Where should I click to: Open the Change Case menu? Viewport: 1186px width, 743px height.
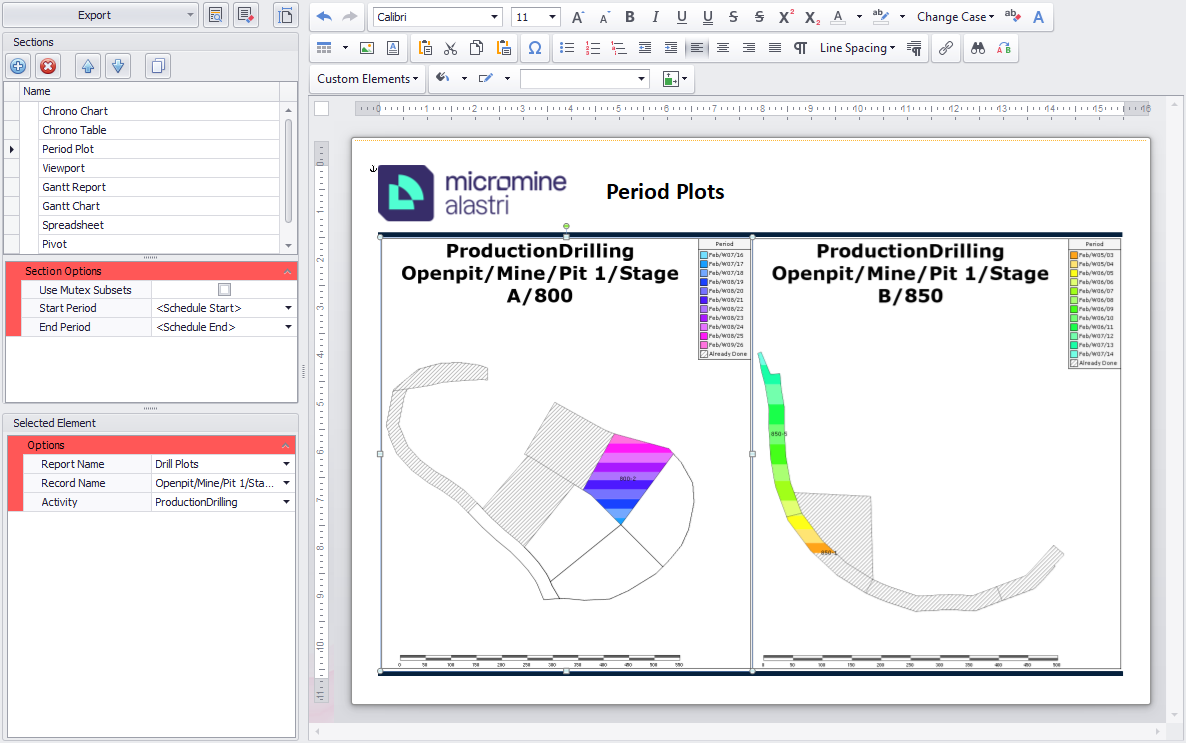point(955,17)
